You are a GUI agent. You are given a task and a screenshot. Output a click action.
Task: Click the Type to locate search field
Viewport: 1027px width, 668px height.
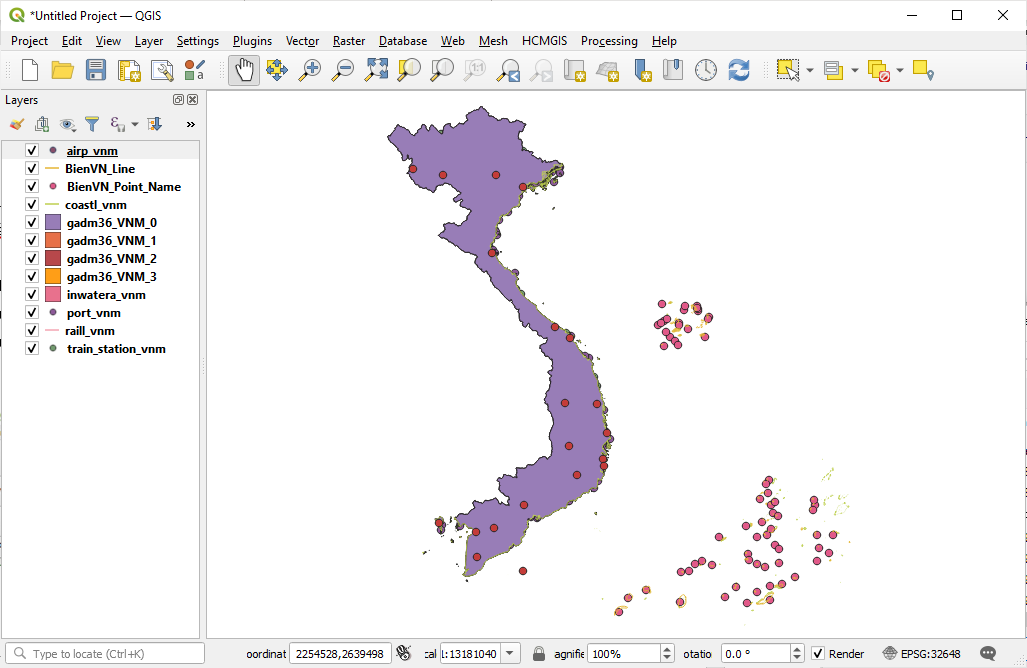(105, 654)
